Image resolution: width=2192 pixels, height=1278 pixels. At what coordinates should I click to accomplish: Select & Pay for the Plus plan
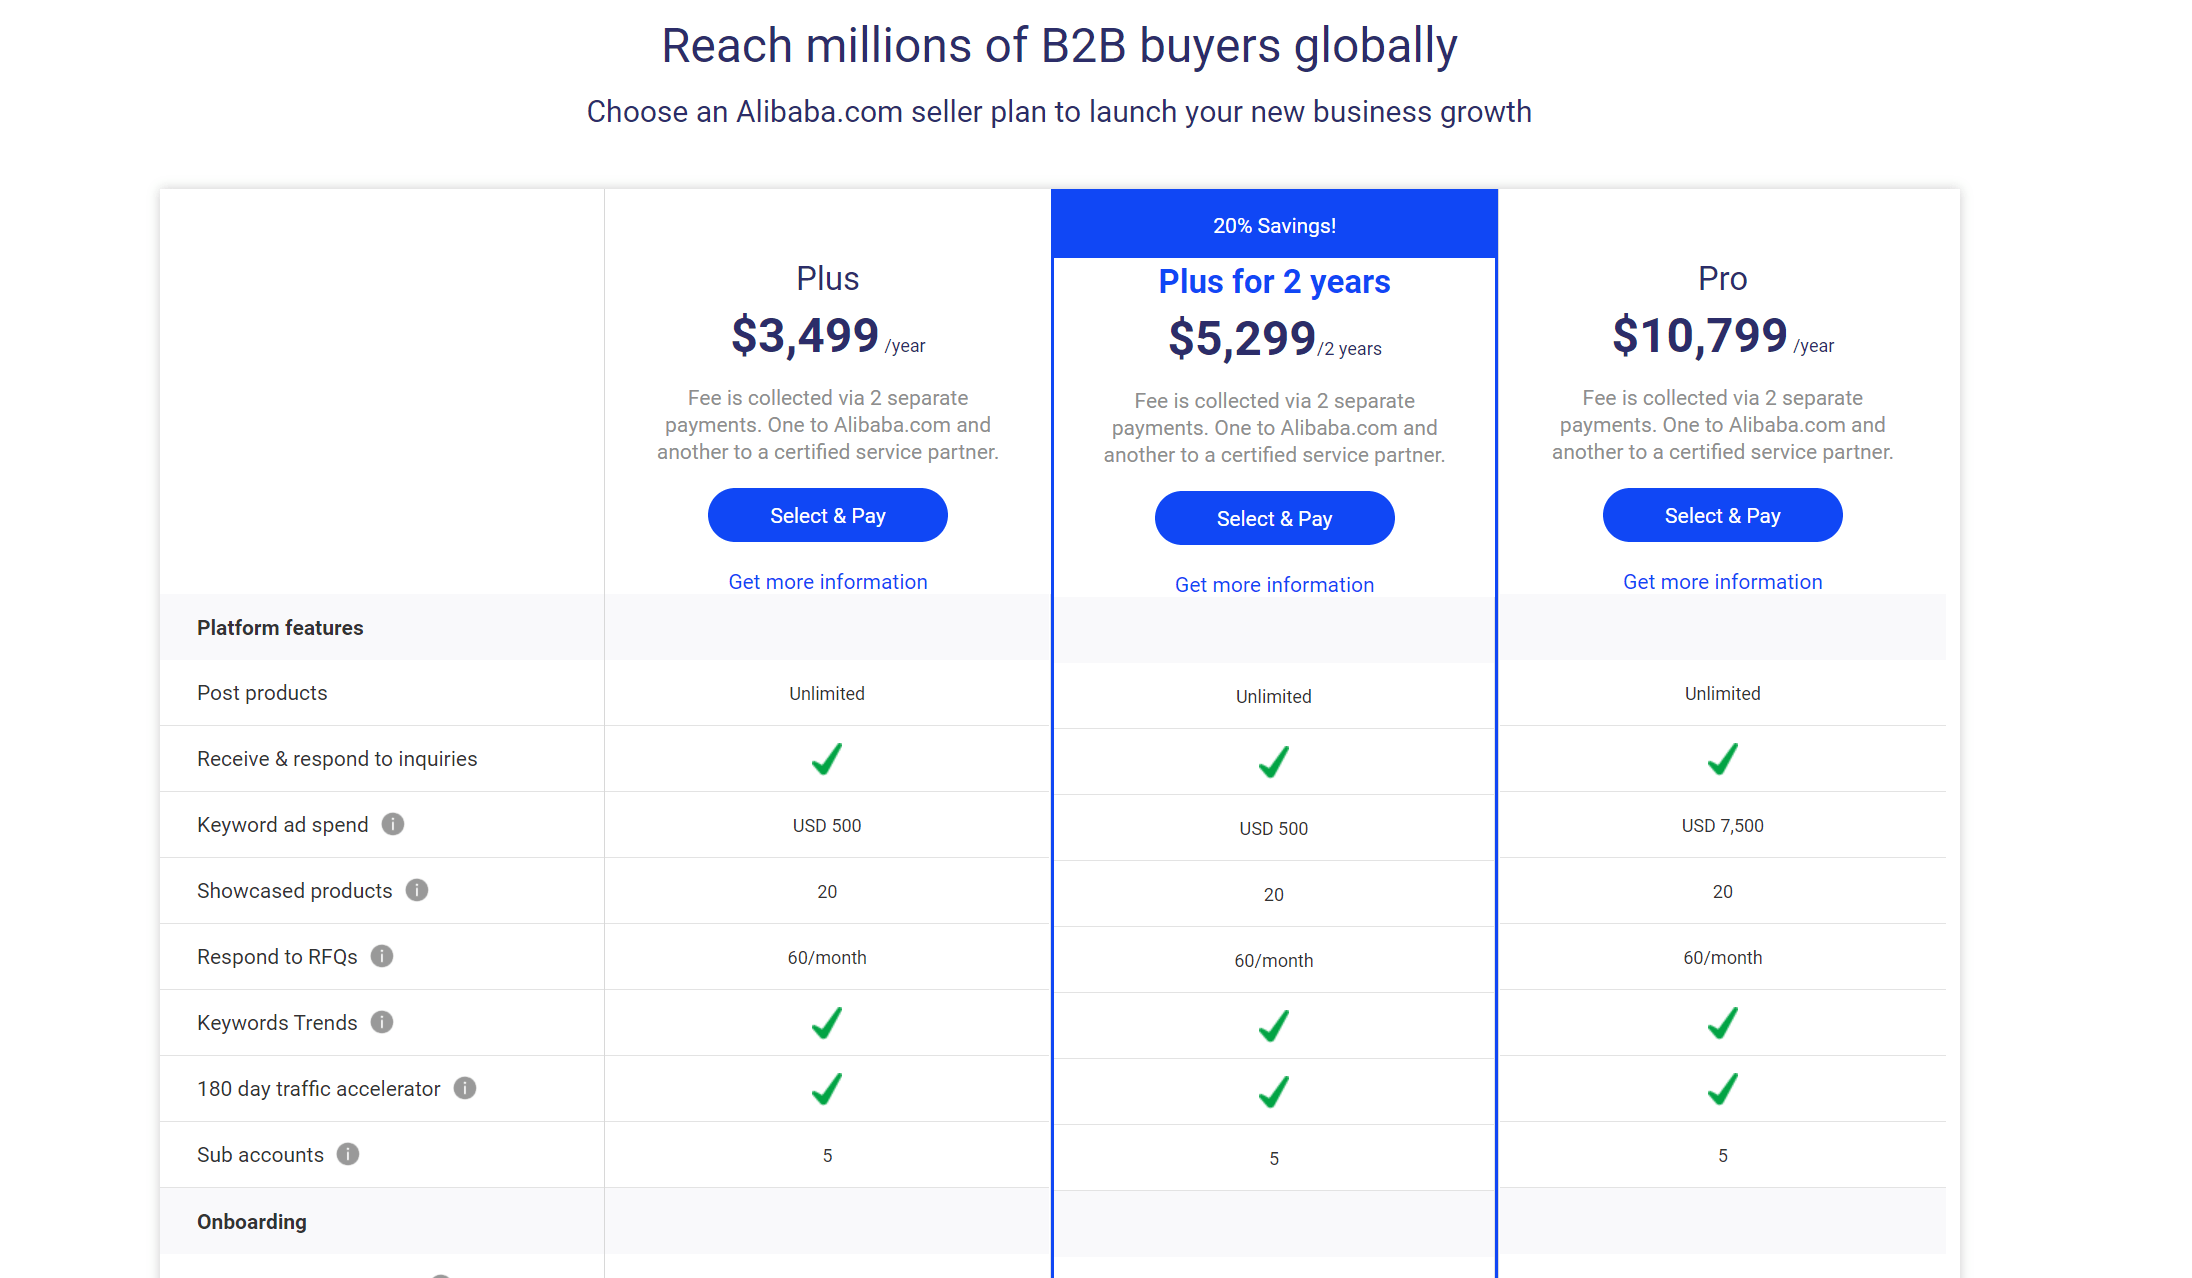pos(827,515)
